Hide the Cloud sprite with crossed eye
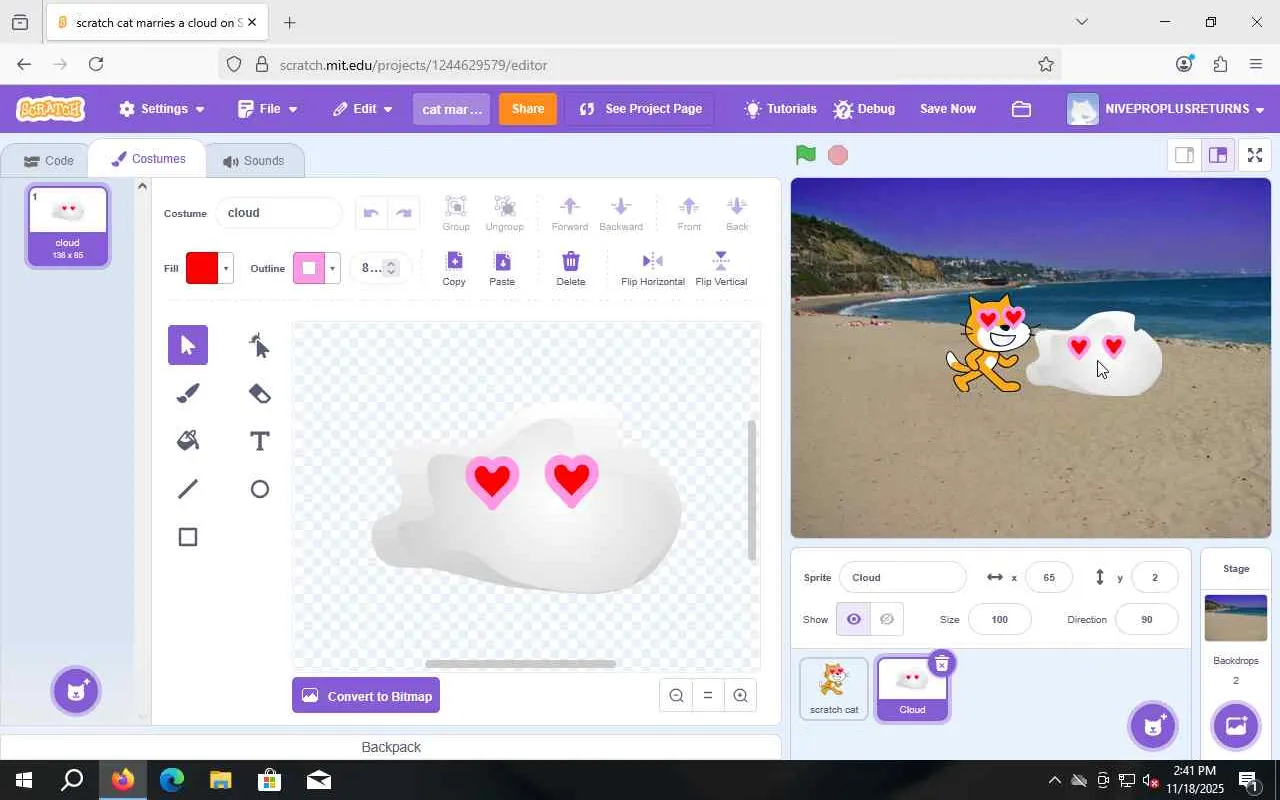The image size is (1280, 800). (887, 619)
